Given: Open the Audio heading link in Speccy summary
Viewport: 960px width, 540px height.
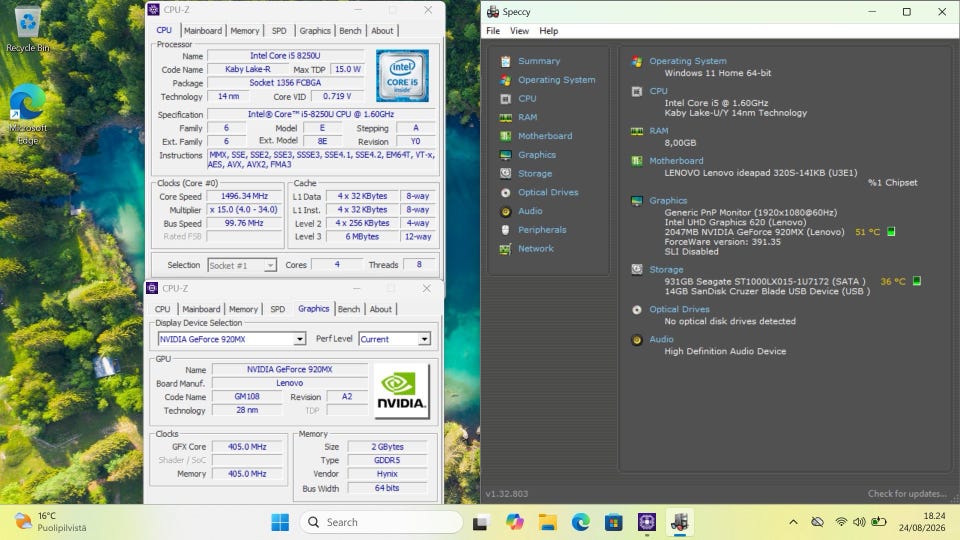Looking at the screenshot, I should (661, 340).
